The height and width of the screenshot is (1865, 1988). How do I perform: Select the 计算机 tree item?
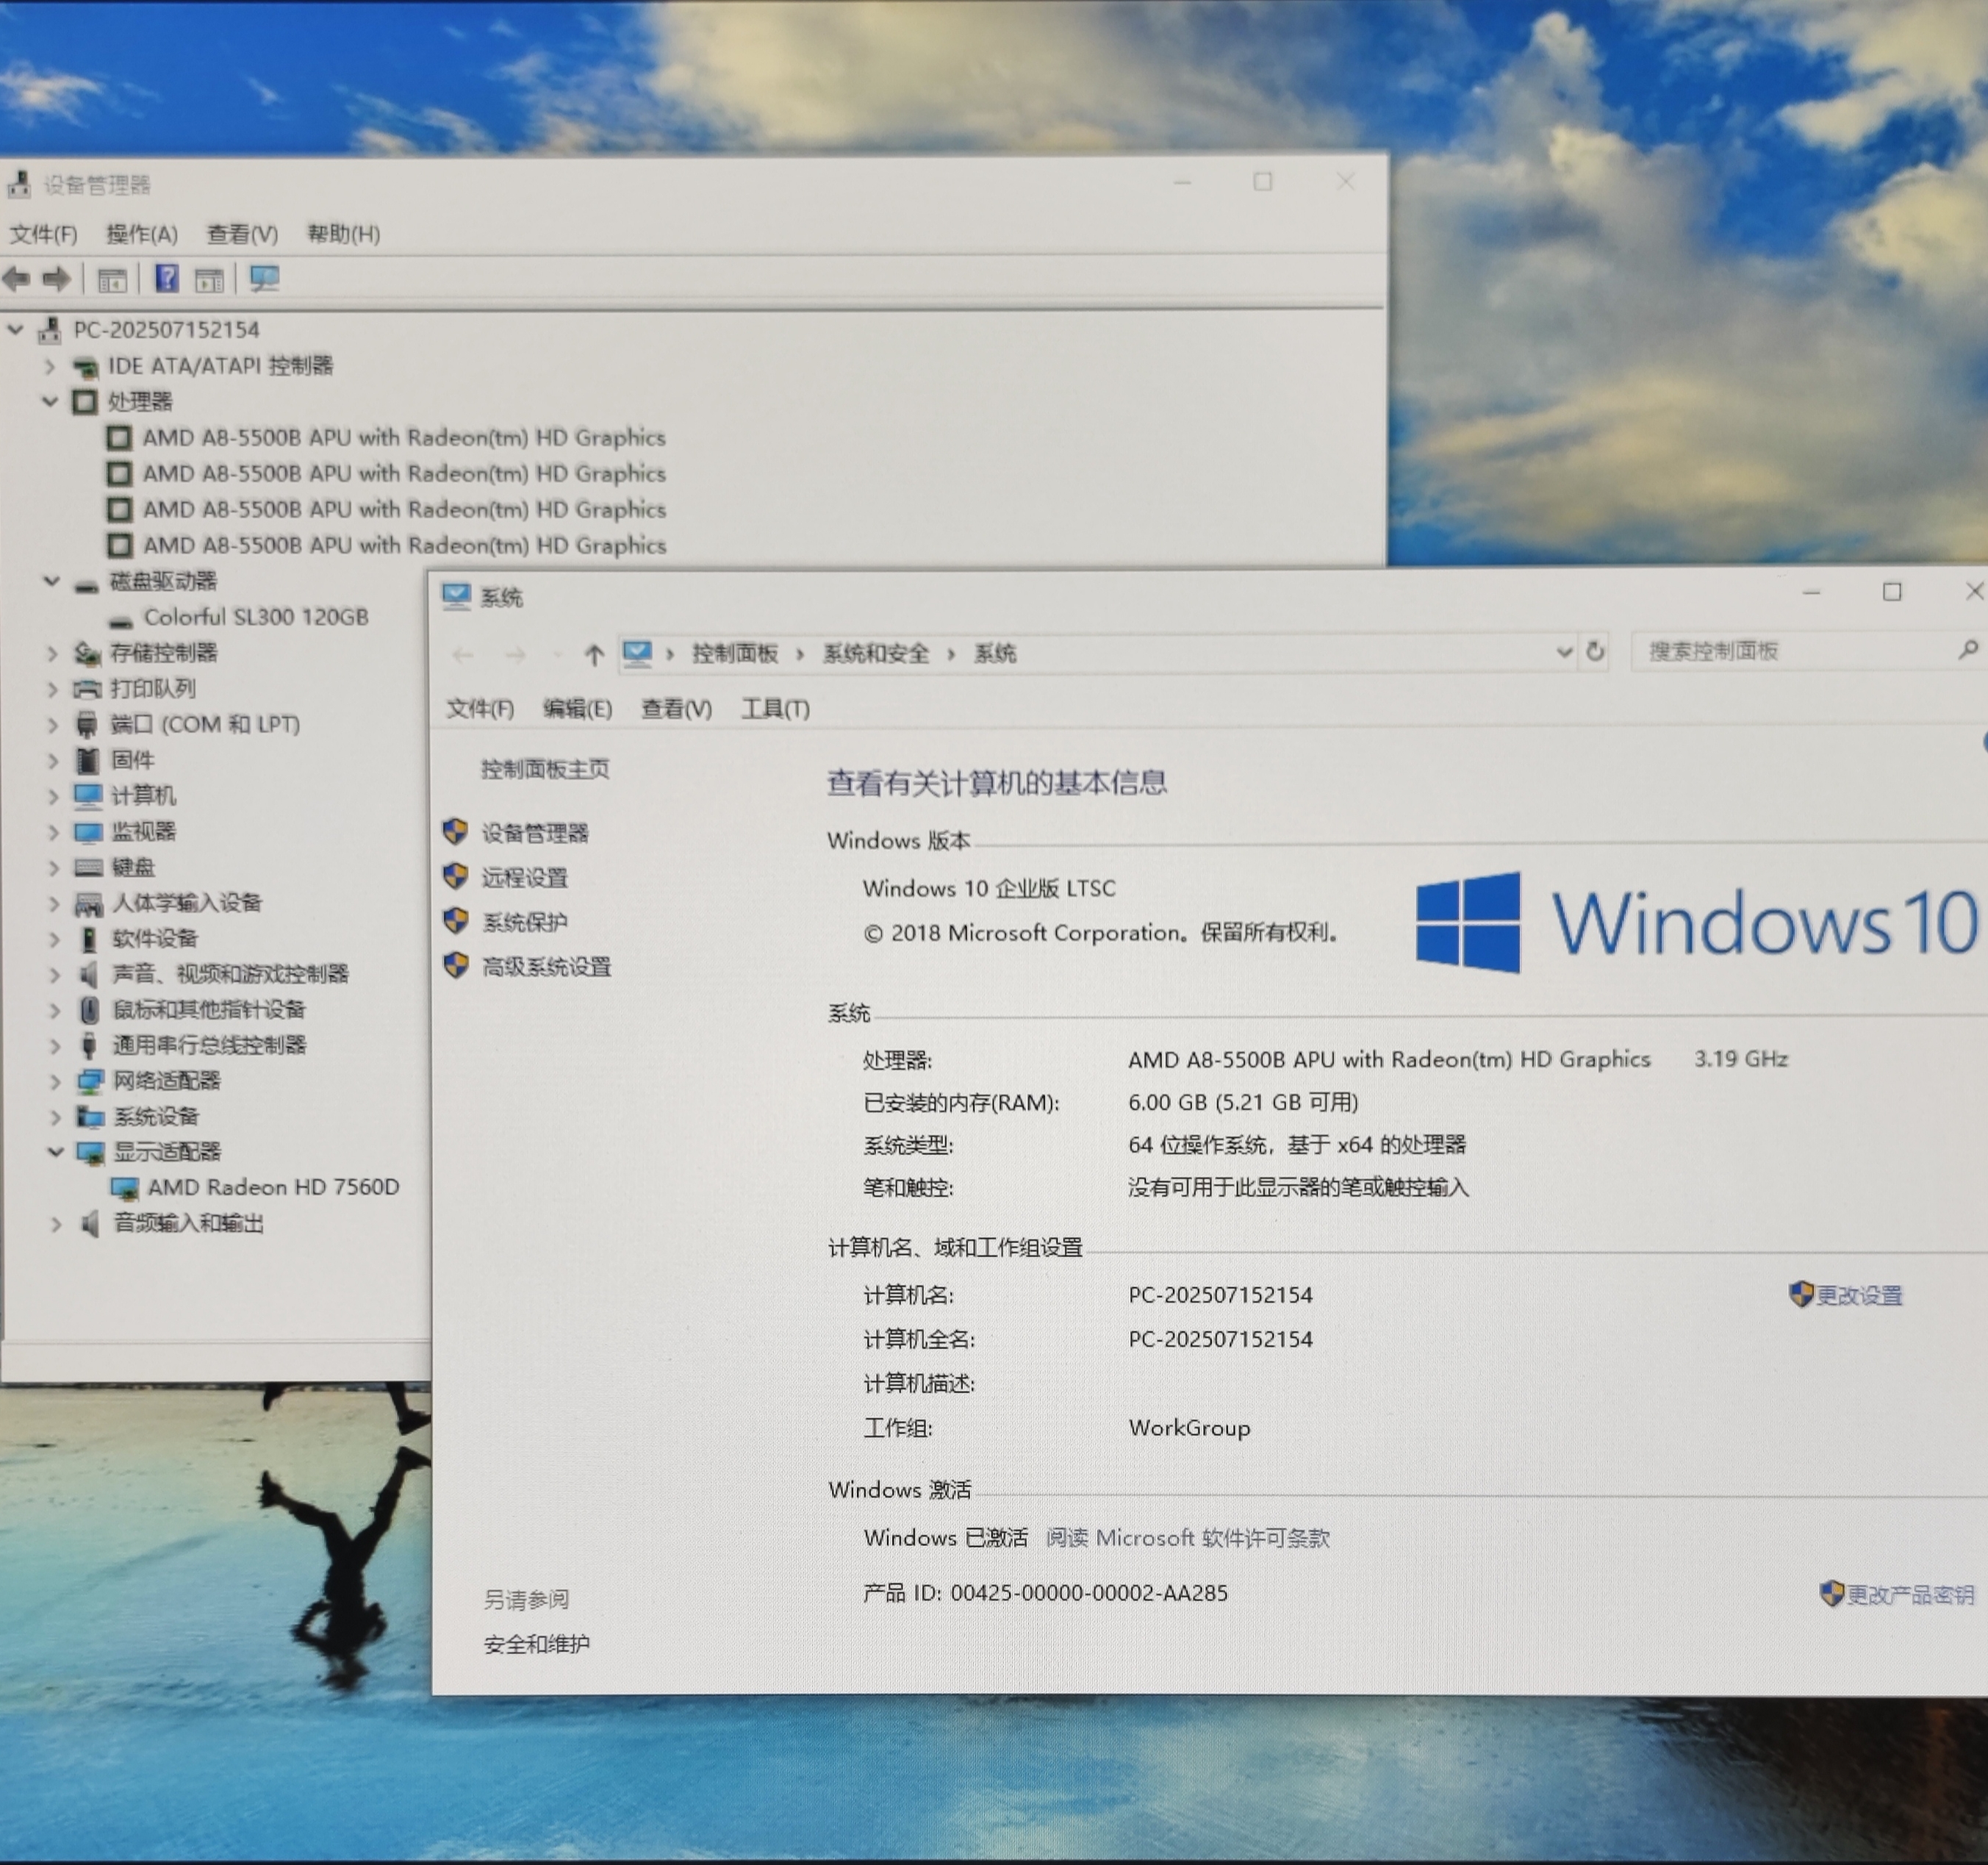click(143, 796)
